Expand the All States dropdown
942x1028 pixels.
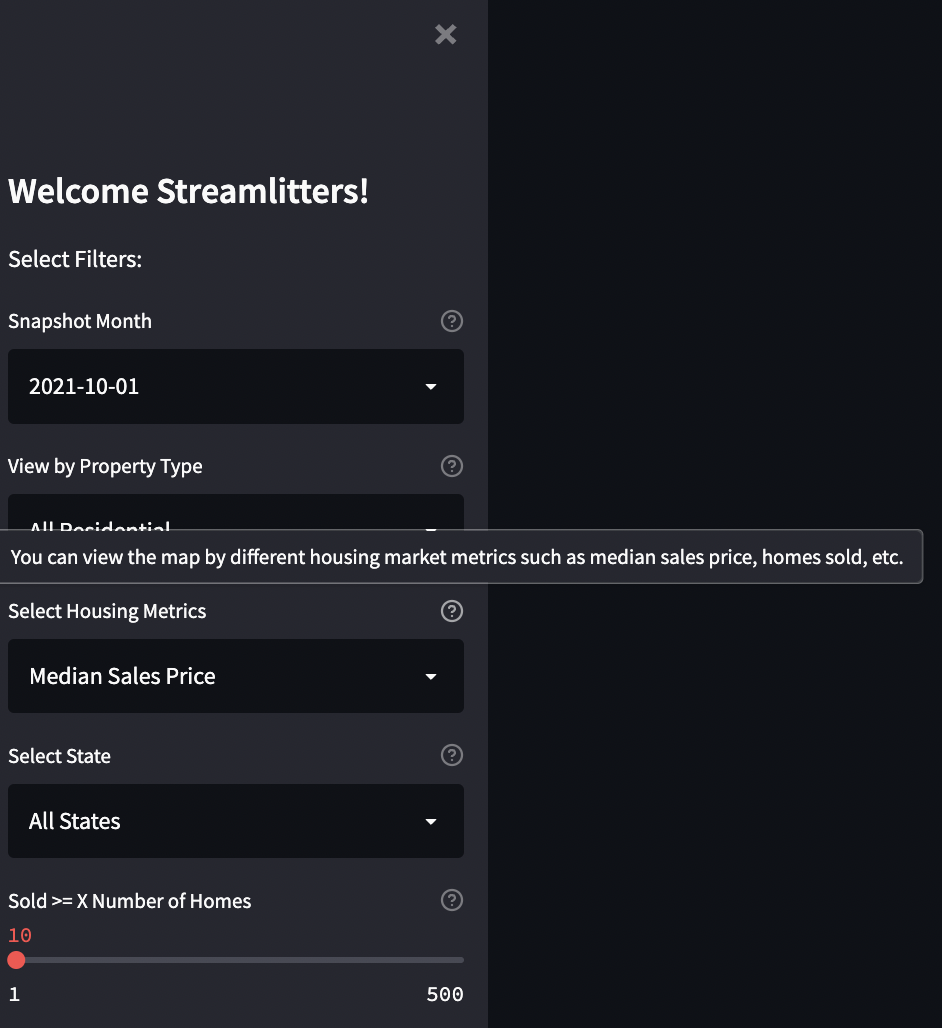coord(236,821)
